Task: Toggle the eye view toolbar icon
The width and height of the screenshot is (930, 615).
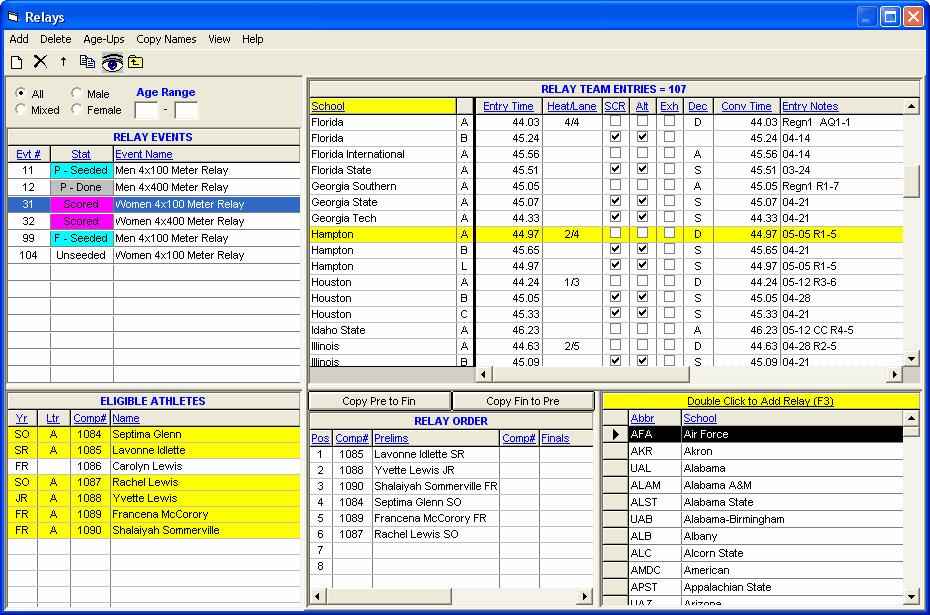Action: click(112, 62)
